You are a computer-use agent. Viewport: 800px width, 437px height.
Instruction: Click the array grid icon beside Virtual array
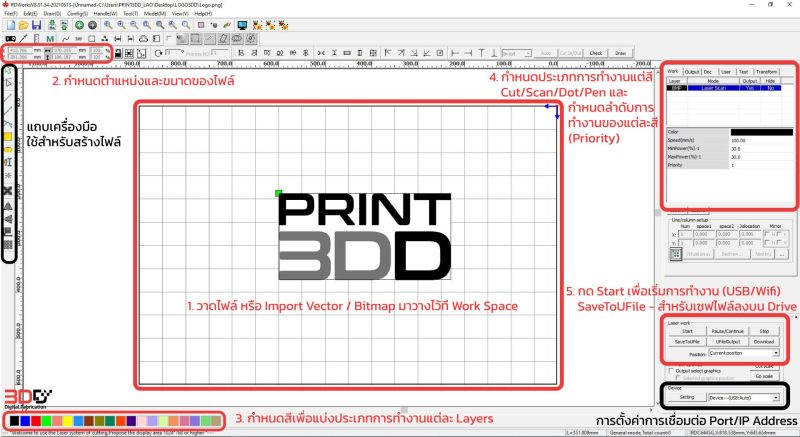tap(676, 254)
